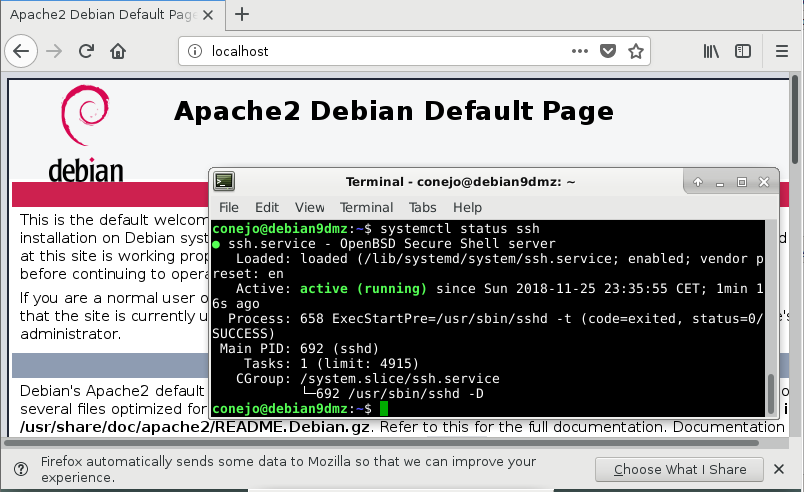The width and height of the screenshot is (804, 492).
Task: Open the Firefox hamburger menu
Action: 782,51
